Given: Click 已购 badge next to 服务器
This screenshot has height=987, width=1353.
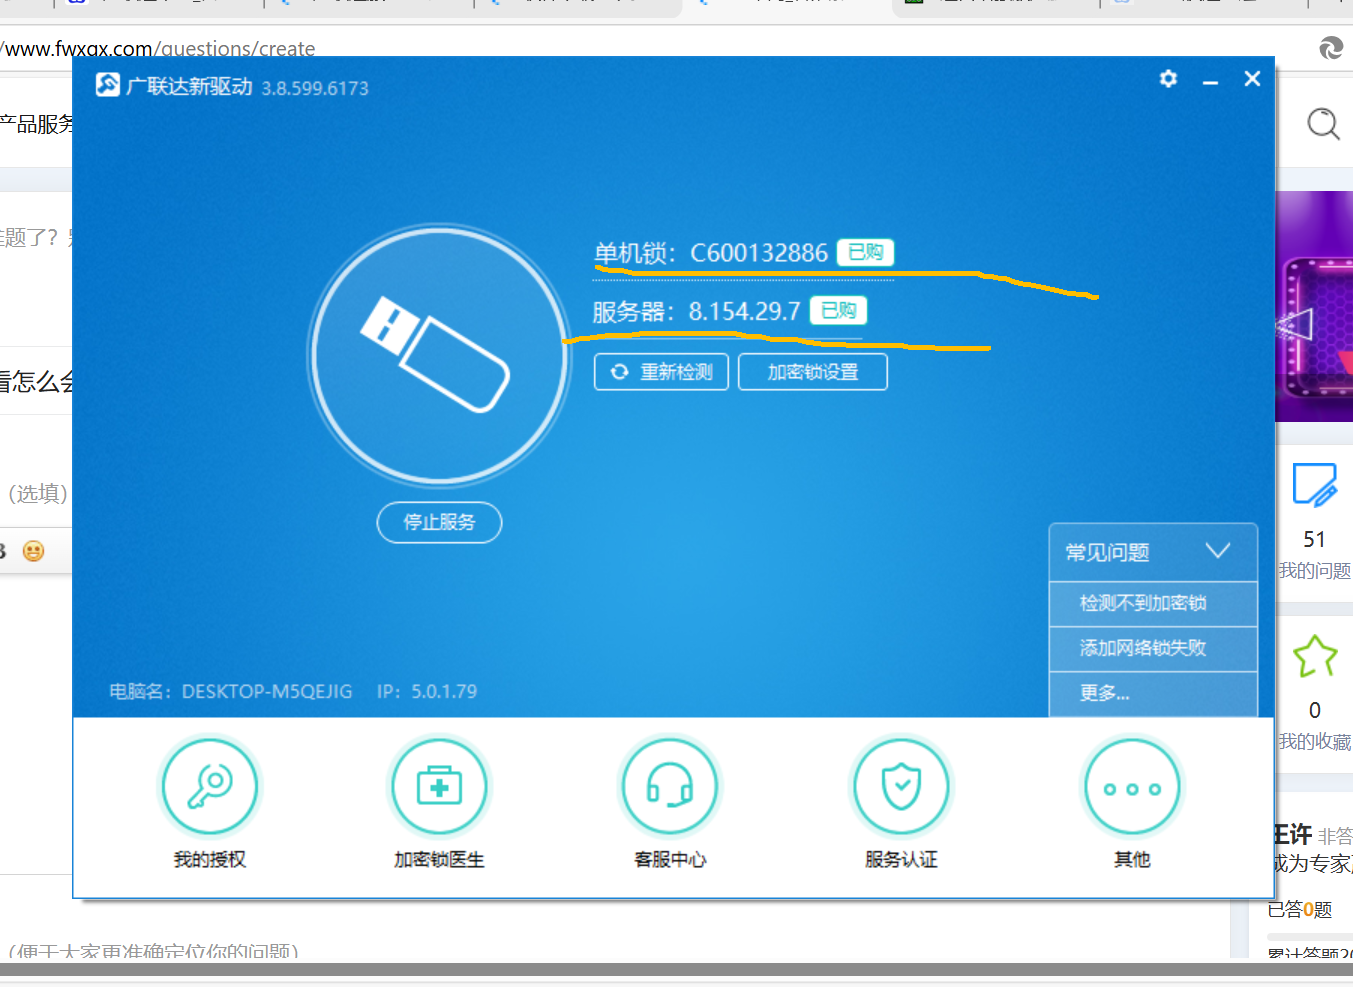Looking at the screenshot, I should (x=838, y=311).
